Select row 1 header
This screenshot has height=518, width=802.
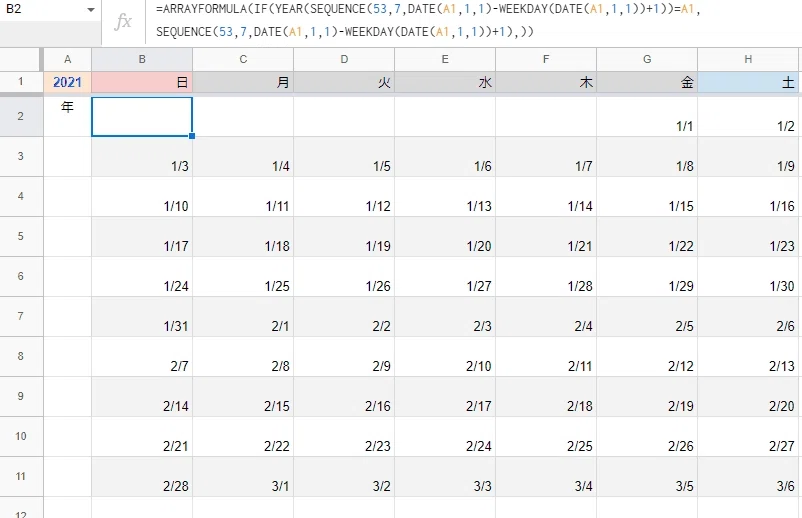pyautogui.click(x=21, y=82)
